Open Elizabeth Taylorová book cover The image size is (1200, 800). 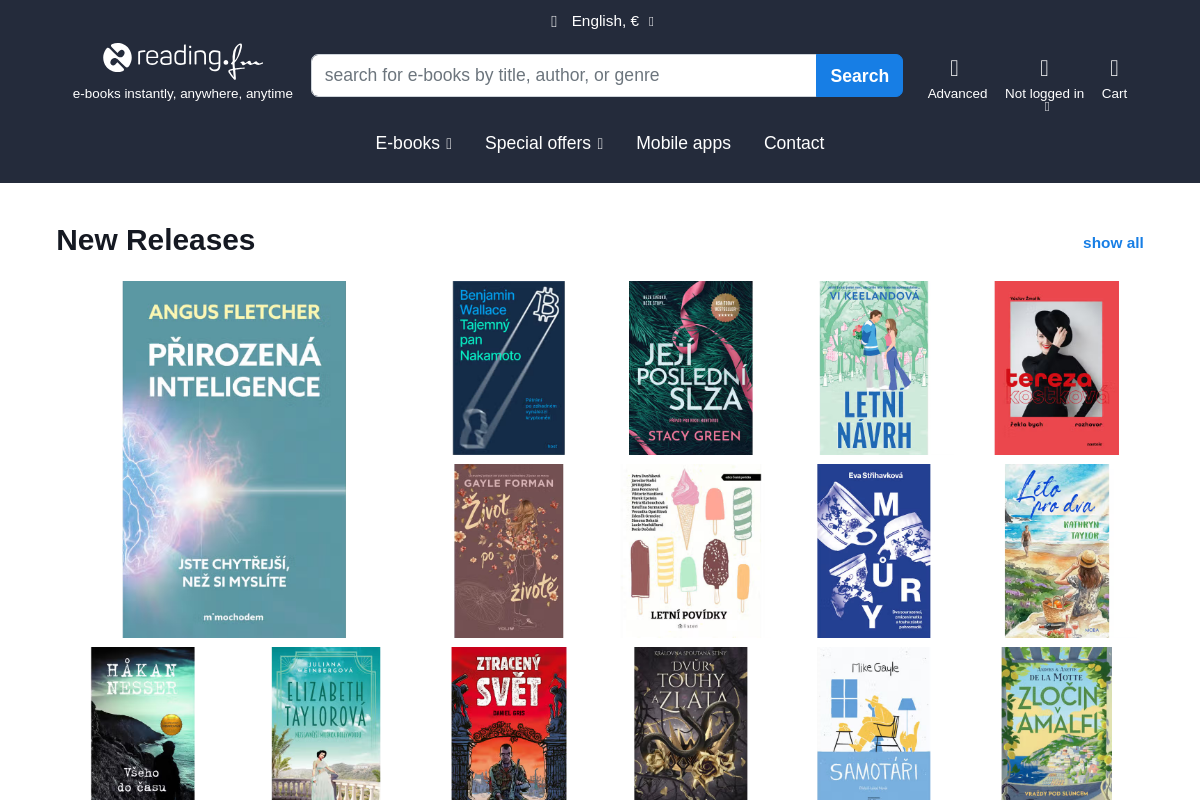[x=326, y=724]
